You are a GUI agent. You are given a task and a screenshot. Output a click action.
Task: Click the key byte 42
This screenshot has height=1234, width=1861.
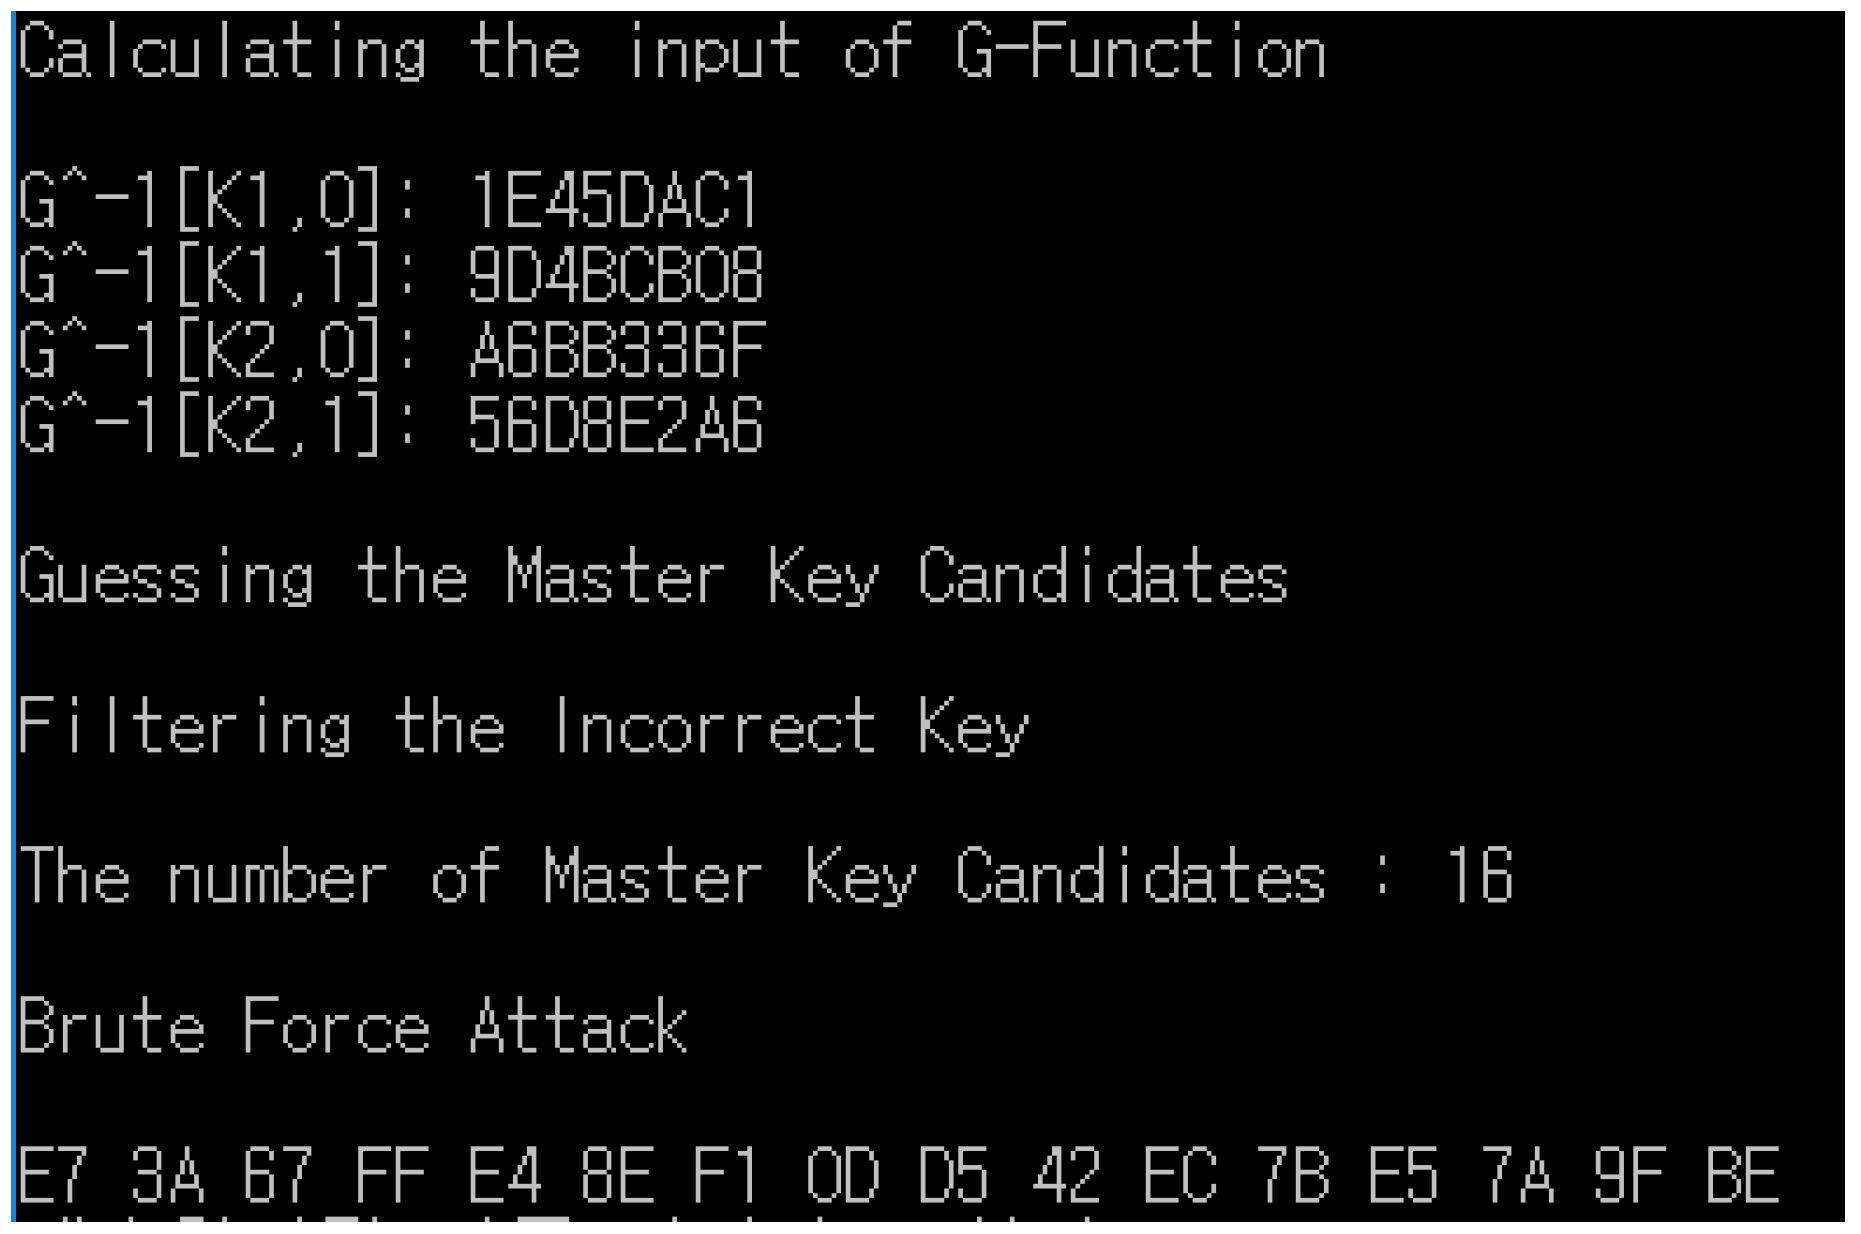tap(1067, 1175)
